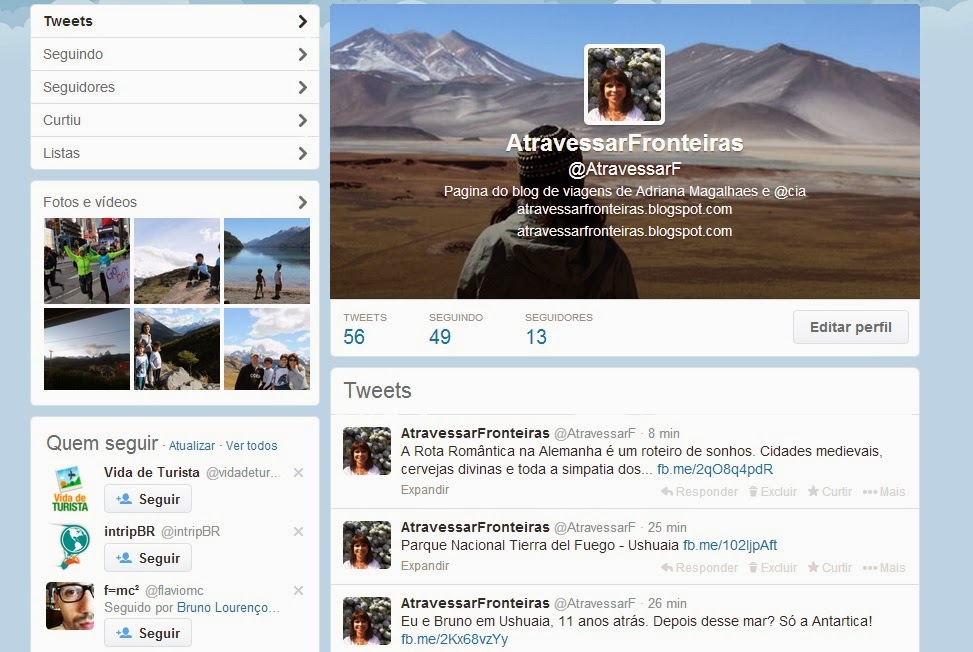Click the Seguidores count 13

click(536, 337)
